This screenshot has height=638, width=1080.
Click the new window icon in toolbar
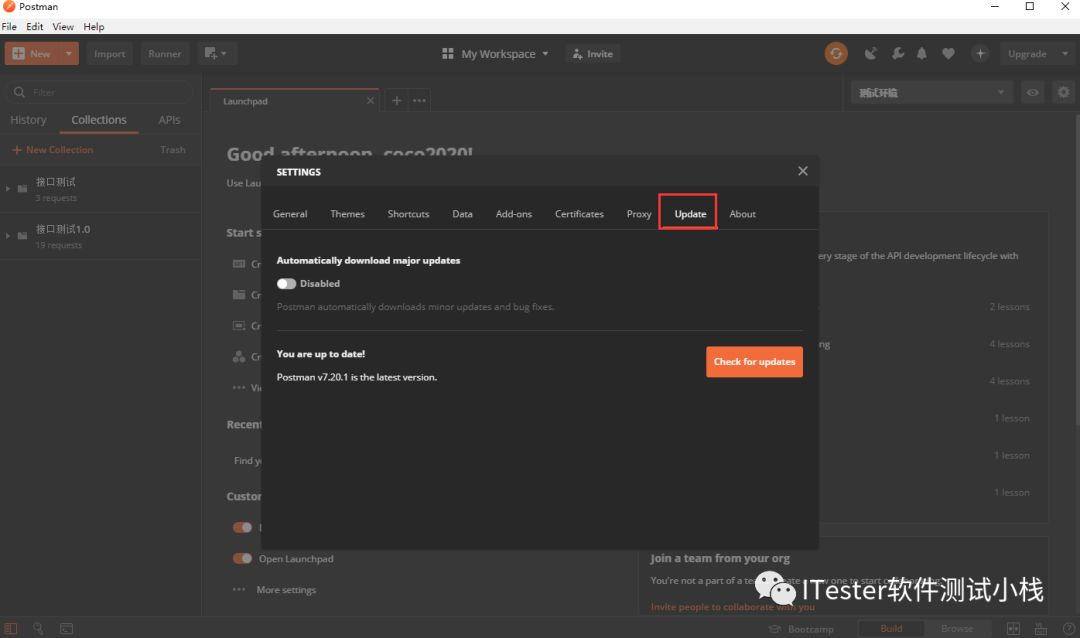211,53
